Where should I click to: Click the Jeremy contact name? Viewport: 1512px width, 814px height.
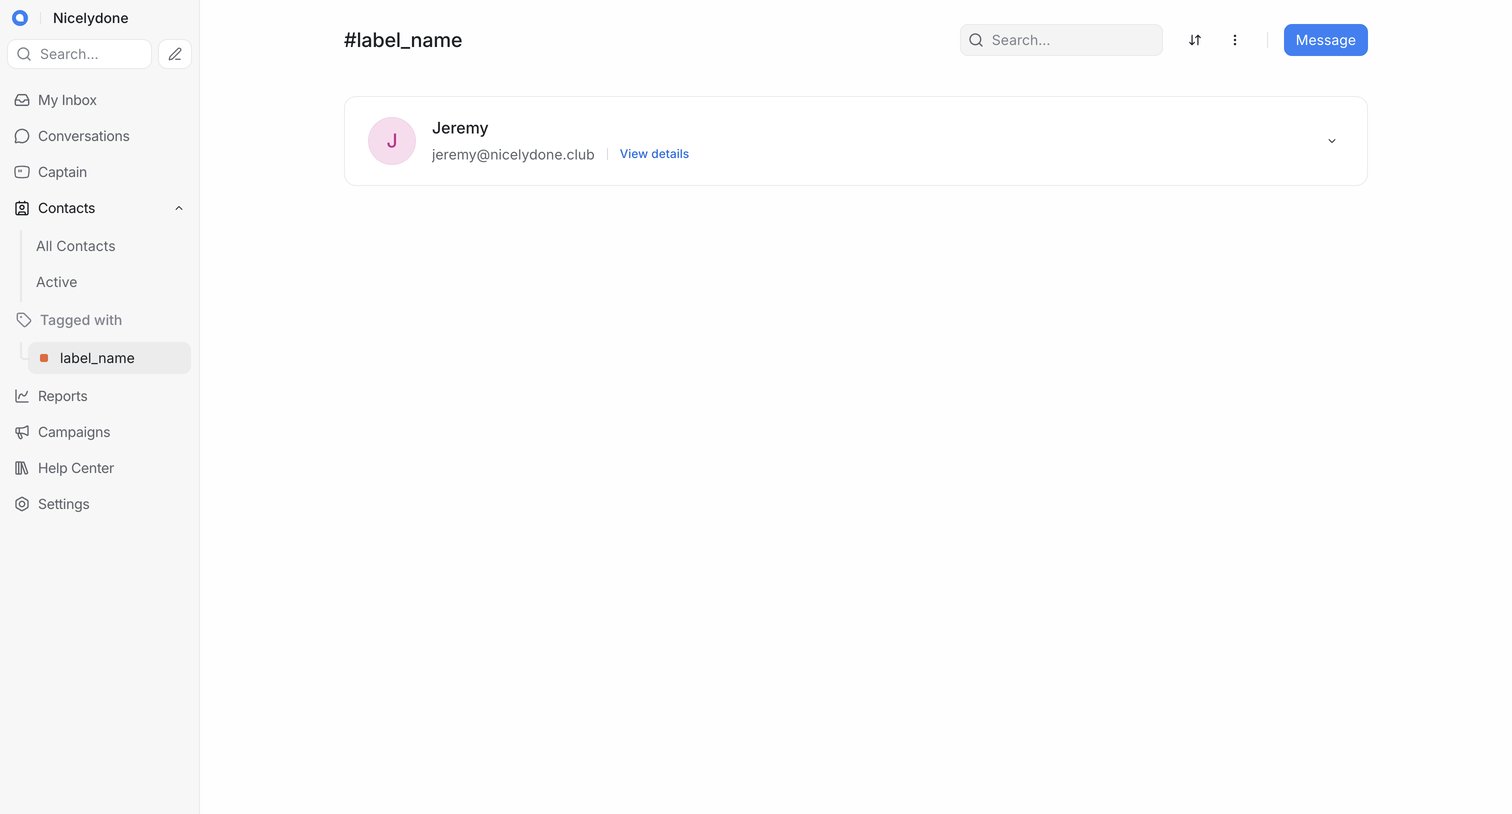click(460, 128)
